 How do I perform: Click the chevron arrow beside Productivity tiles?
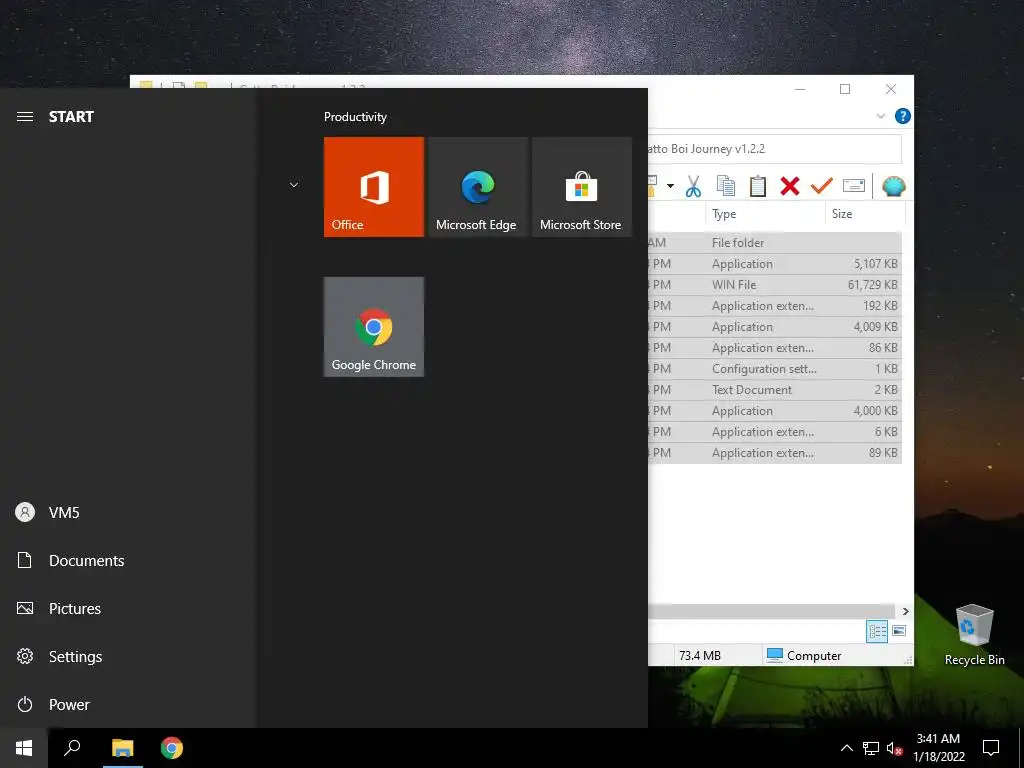pos(294,185)
